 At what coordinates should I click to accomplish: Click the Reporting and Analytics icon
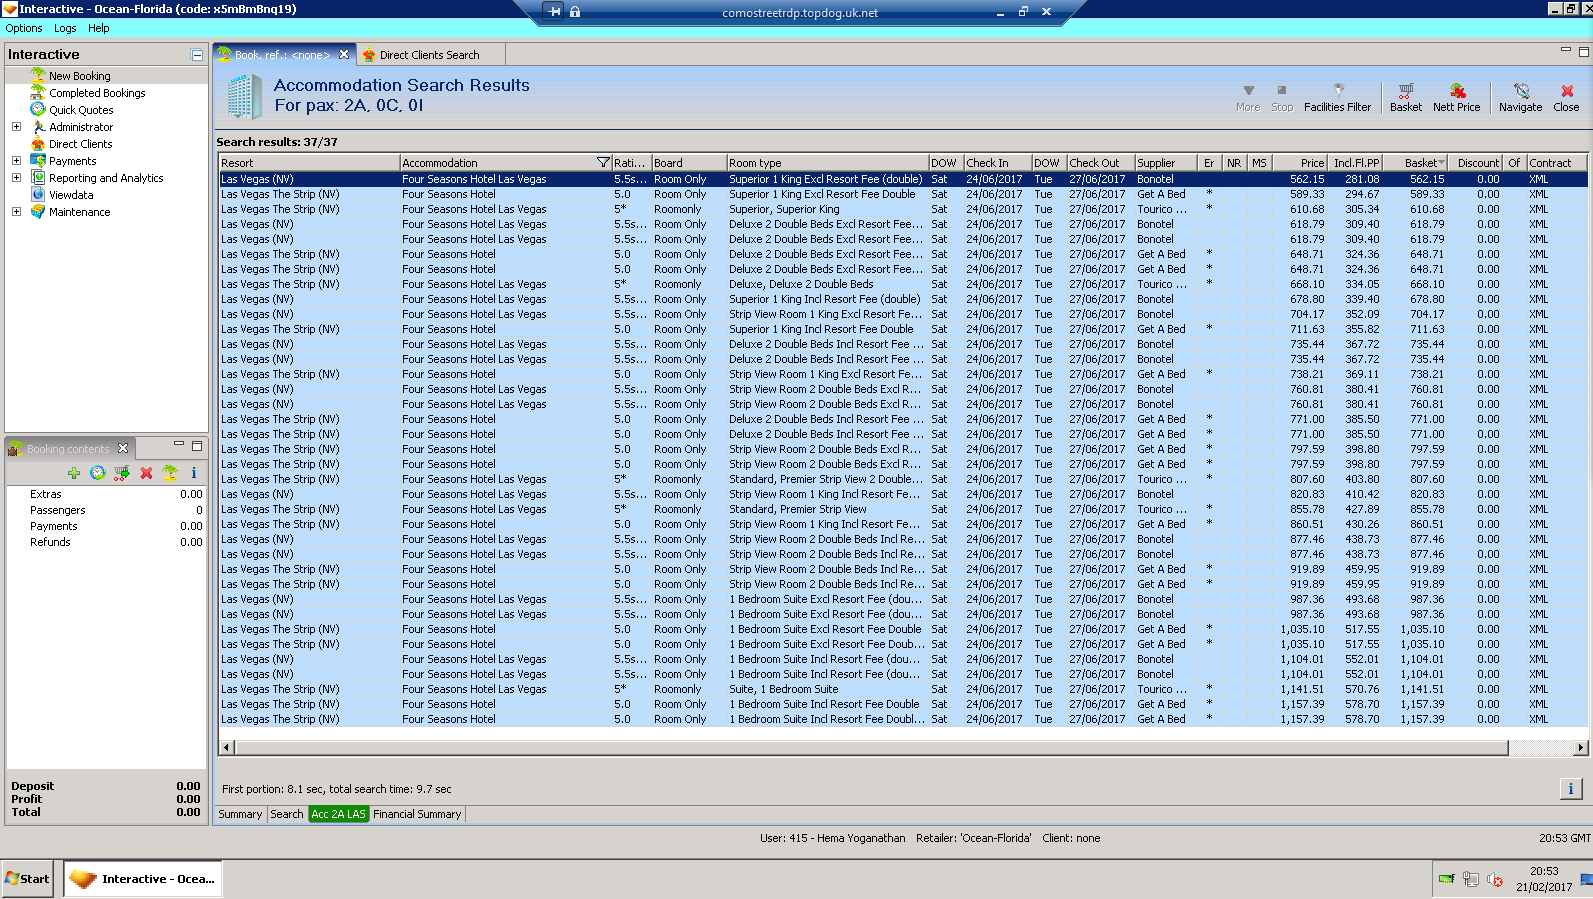point(38,178)
